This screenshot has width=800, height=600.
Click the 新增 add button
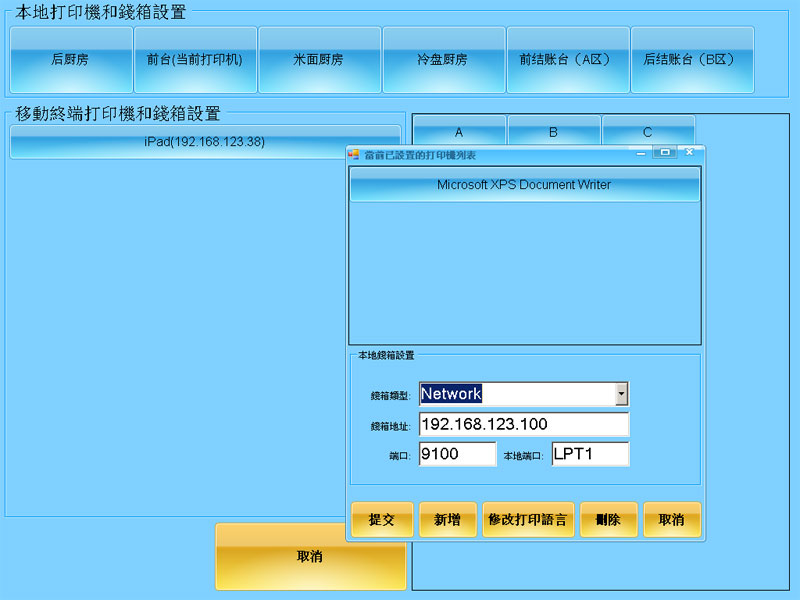447,520
